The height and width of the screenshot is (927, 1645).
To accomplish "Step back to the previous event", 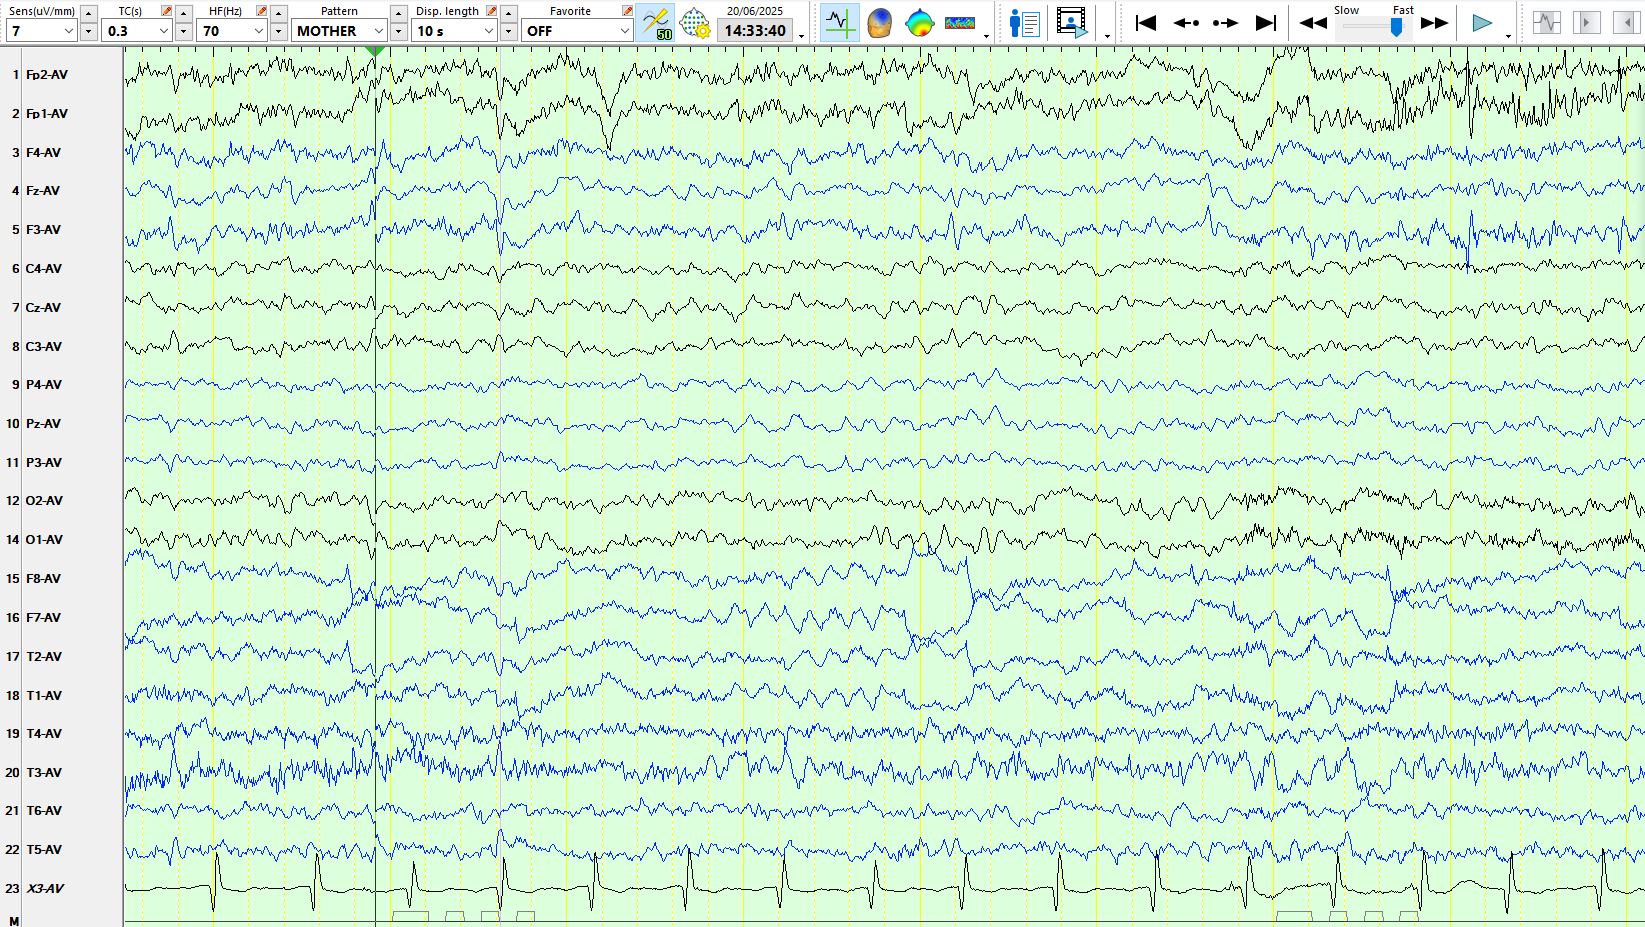I will (x=1186, y=22).
